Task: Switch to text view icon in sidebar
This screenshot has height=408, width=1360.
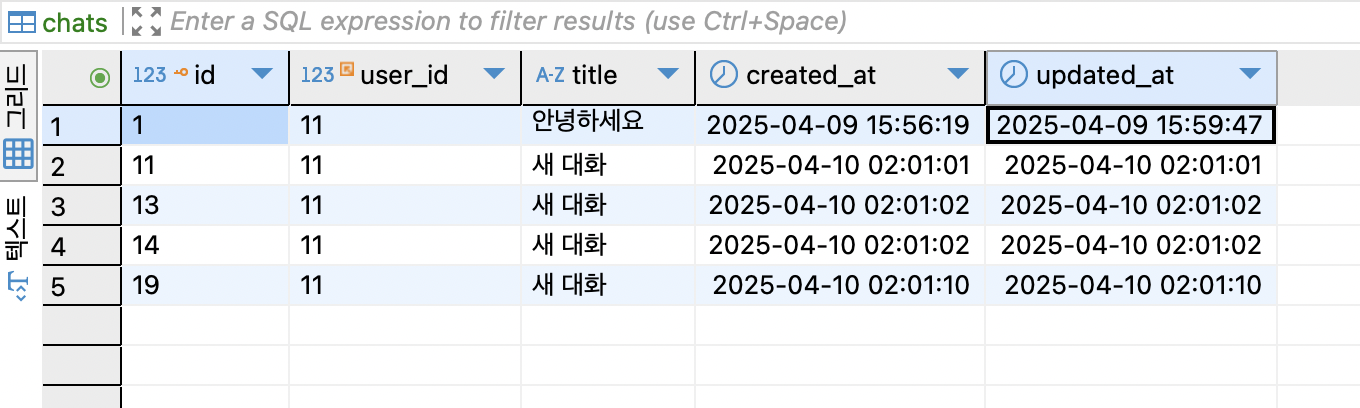Action: pos(19,287)
